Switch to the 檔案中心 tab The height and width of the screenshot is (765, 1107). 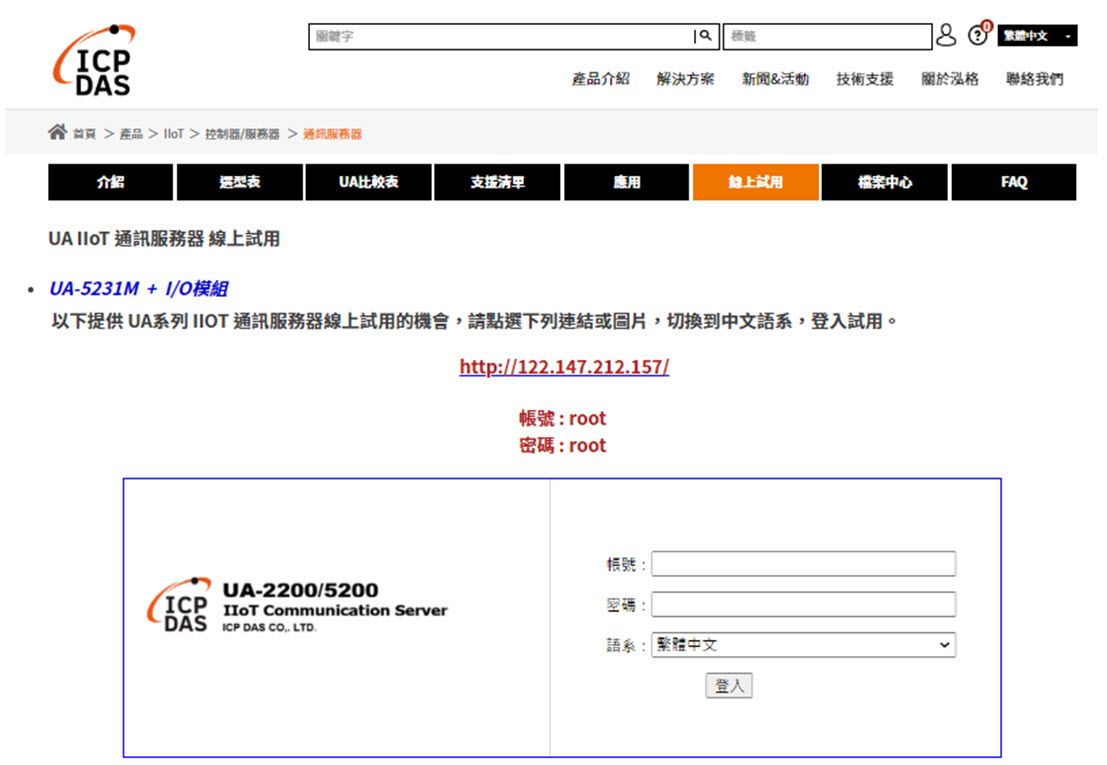click(885, 182)
